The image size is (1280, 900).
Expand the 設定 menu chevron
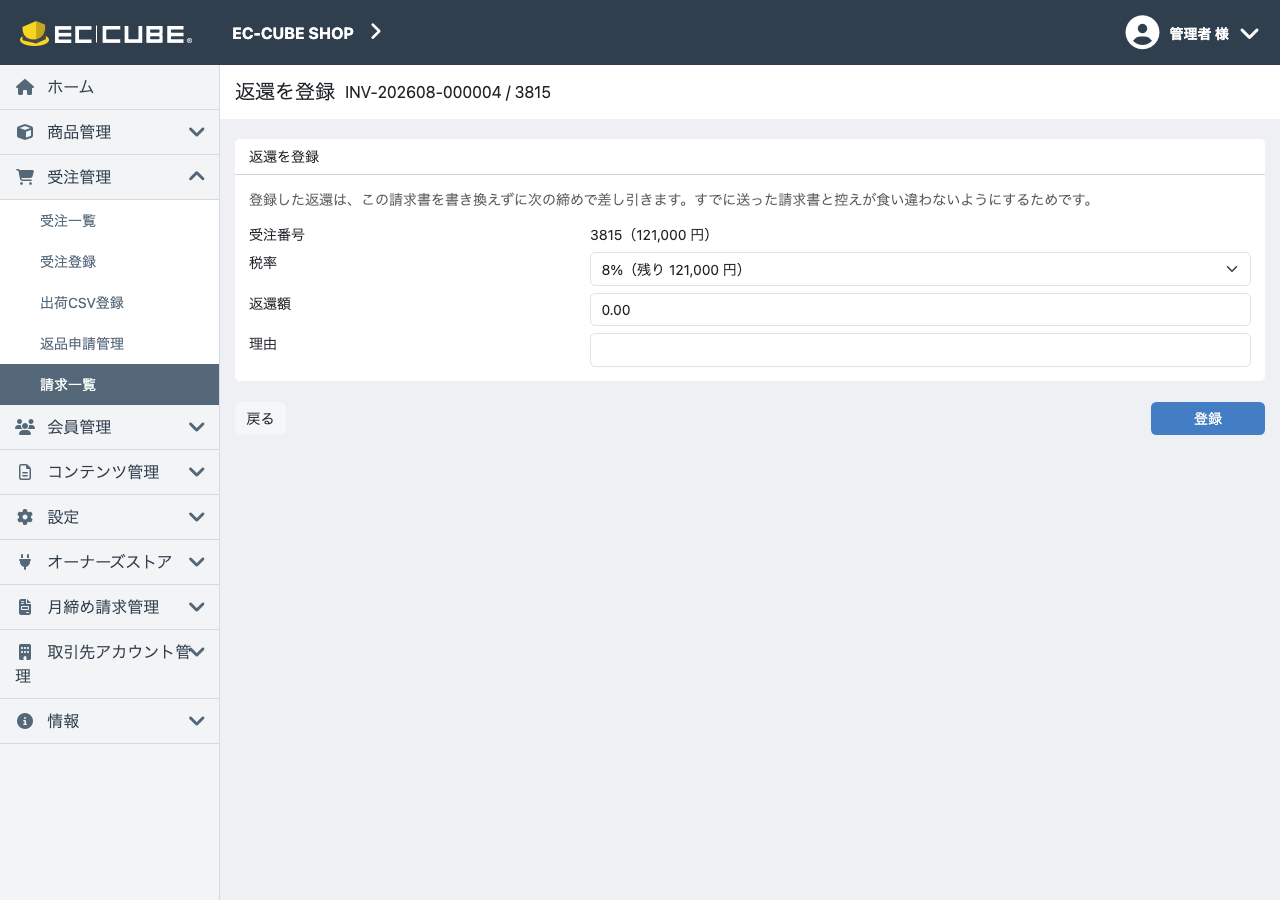(197, 517)
